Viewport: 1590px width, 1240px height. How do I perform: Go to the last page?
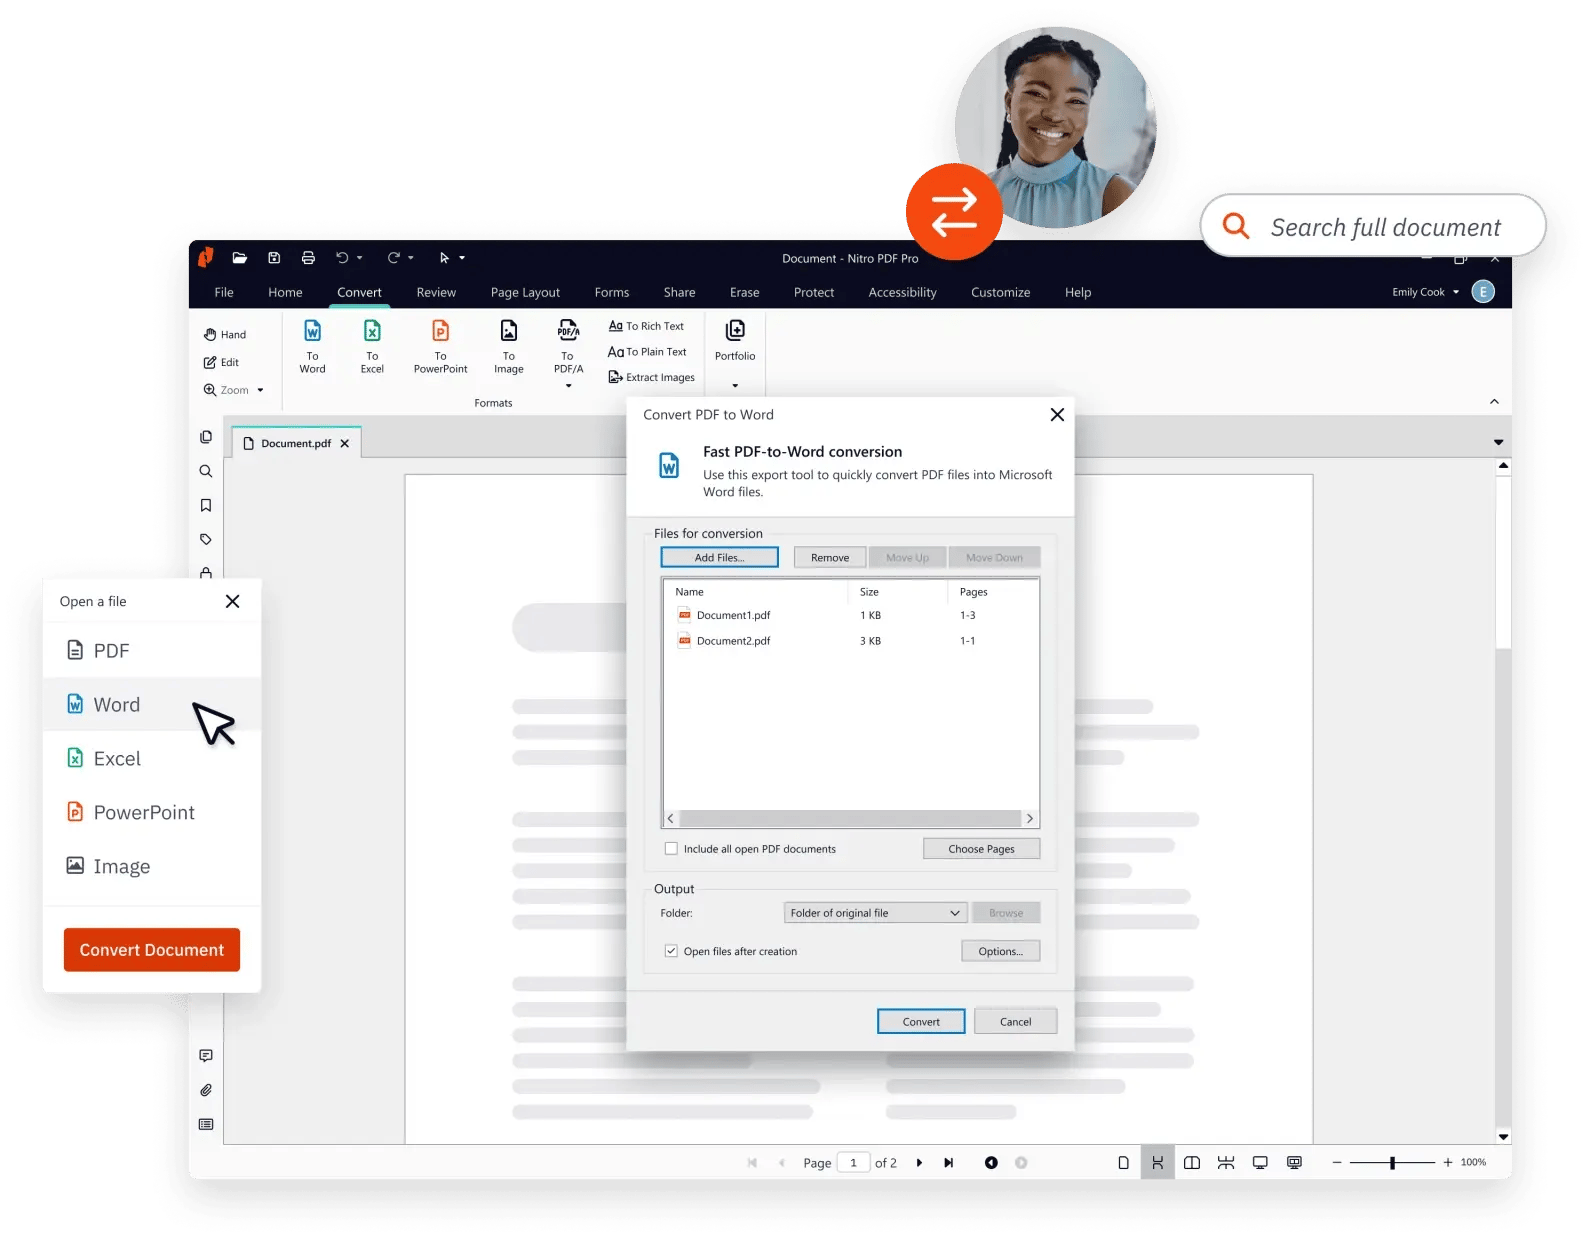coord(949,1163)
